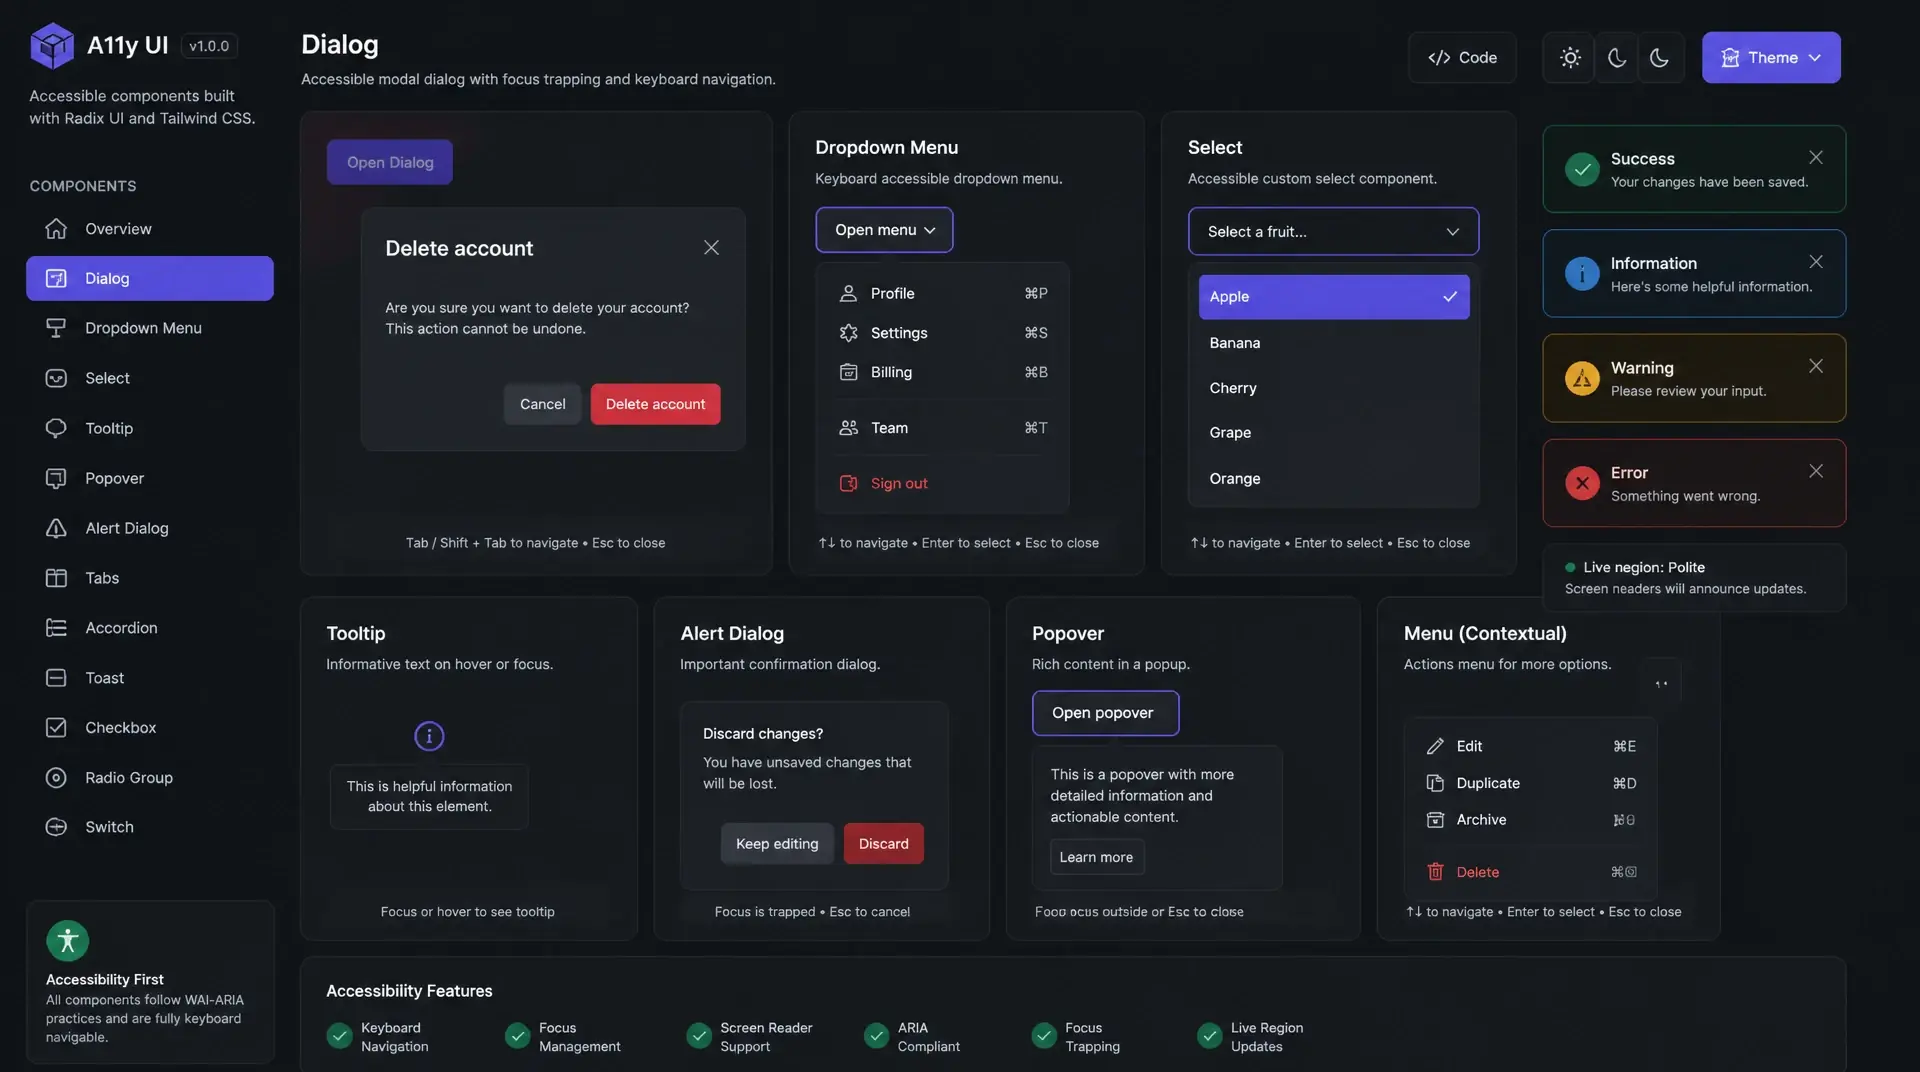Click the Overview home icon in sidebar
This screenshot has width=1920, height=1072.
click(x=56, y=229)
